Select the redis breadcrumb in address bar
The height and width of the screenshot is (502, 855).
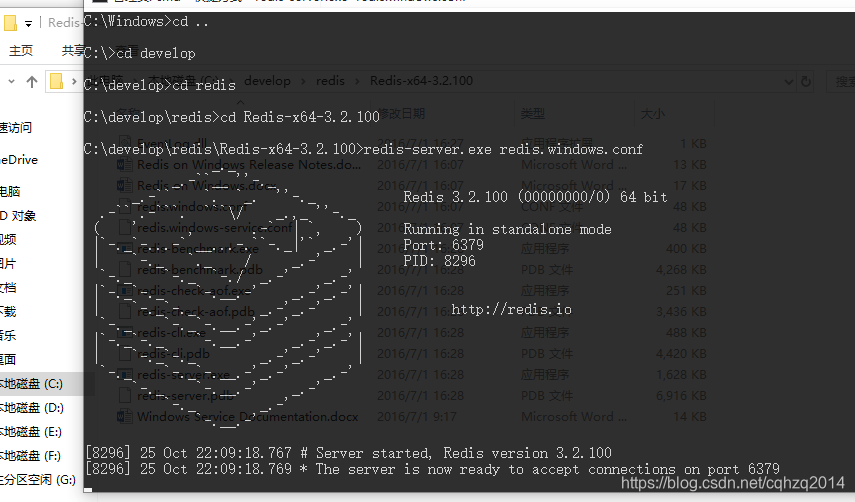(x=330, y=81)
